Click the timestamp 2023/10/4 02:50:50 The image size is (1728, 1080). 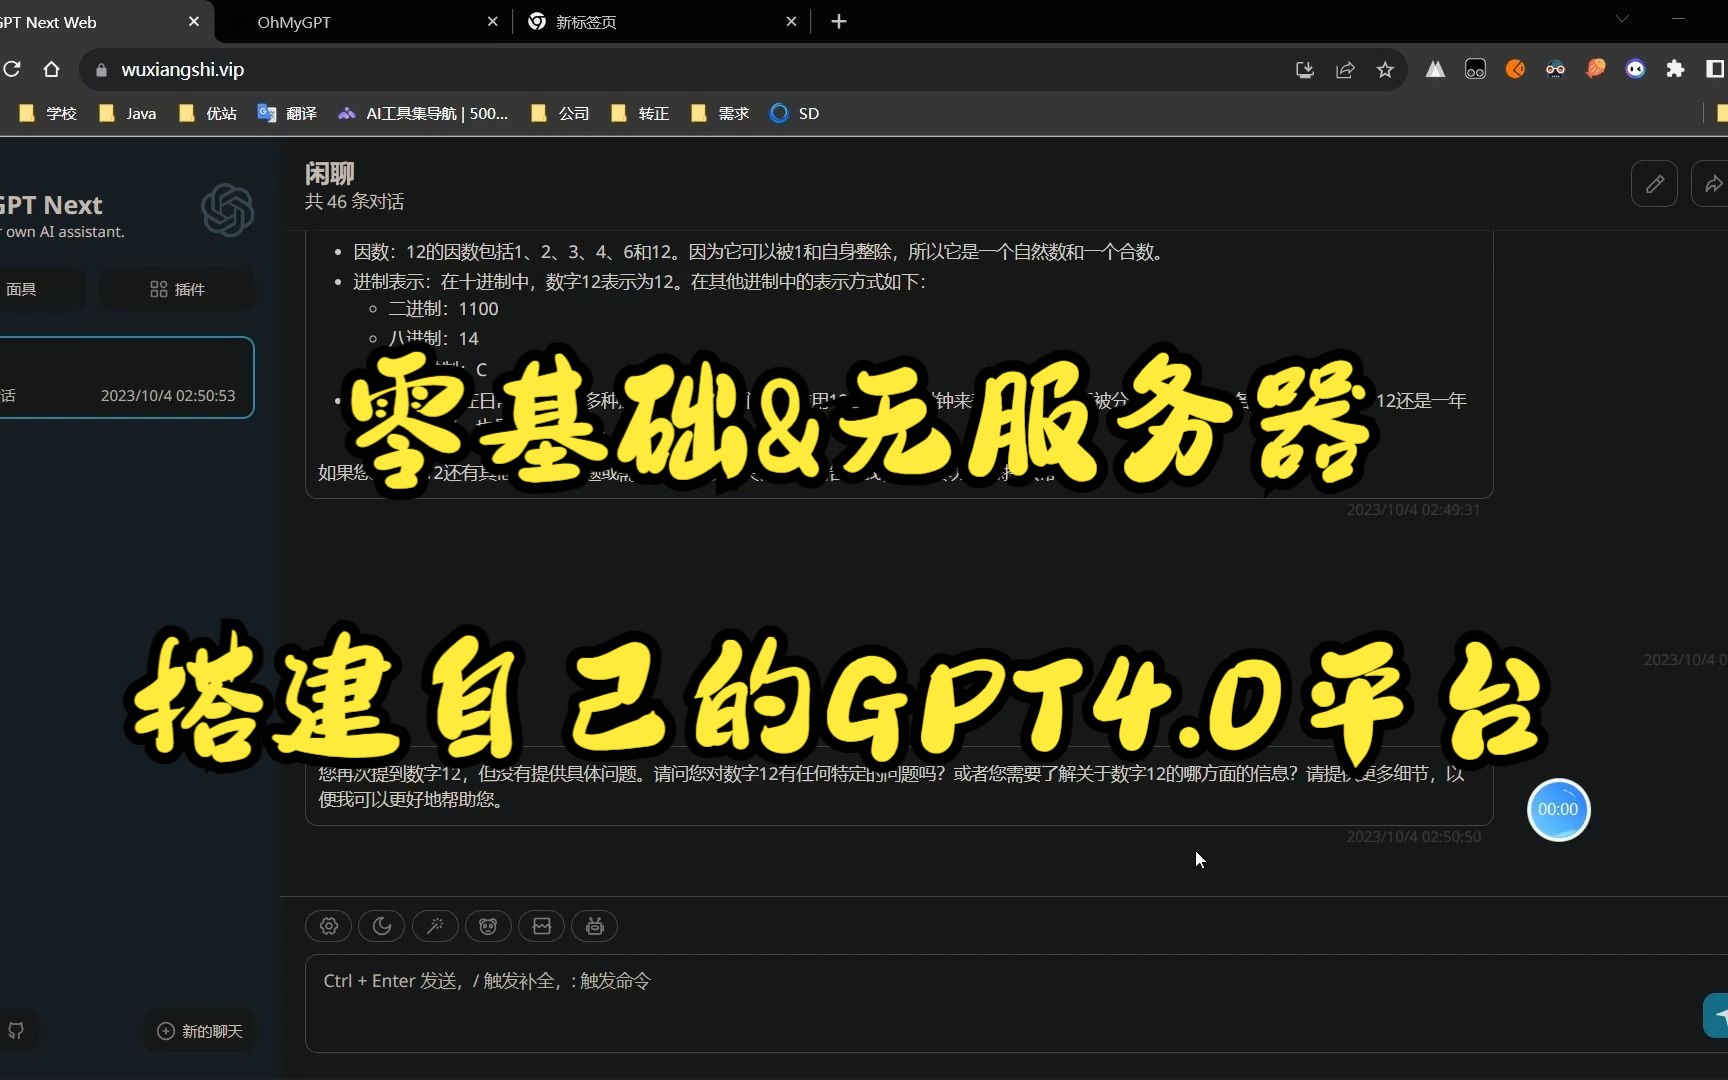pos(1413,837)
